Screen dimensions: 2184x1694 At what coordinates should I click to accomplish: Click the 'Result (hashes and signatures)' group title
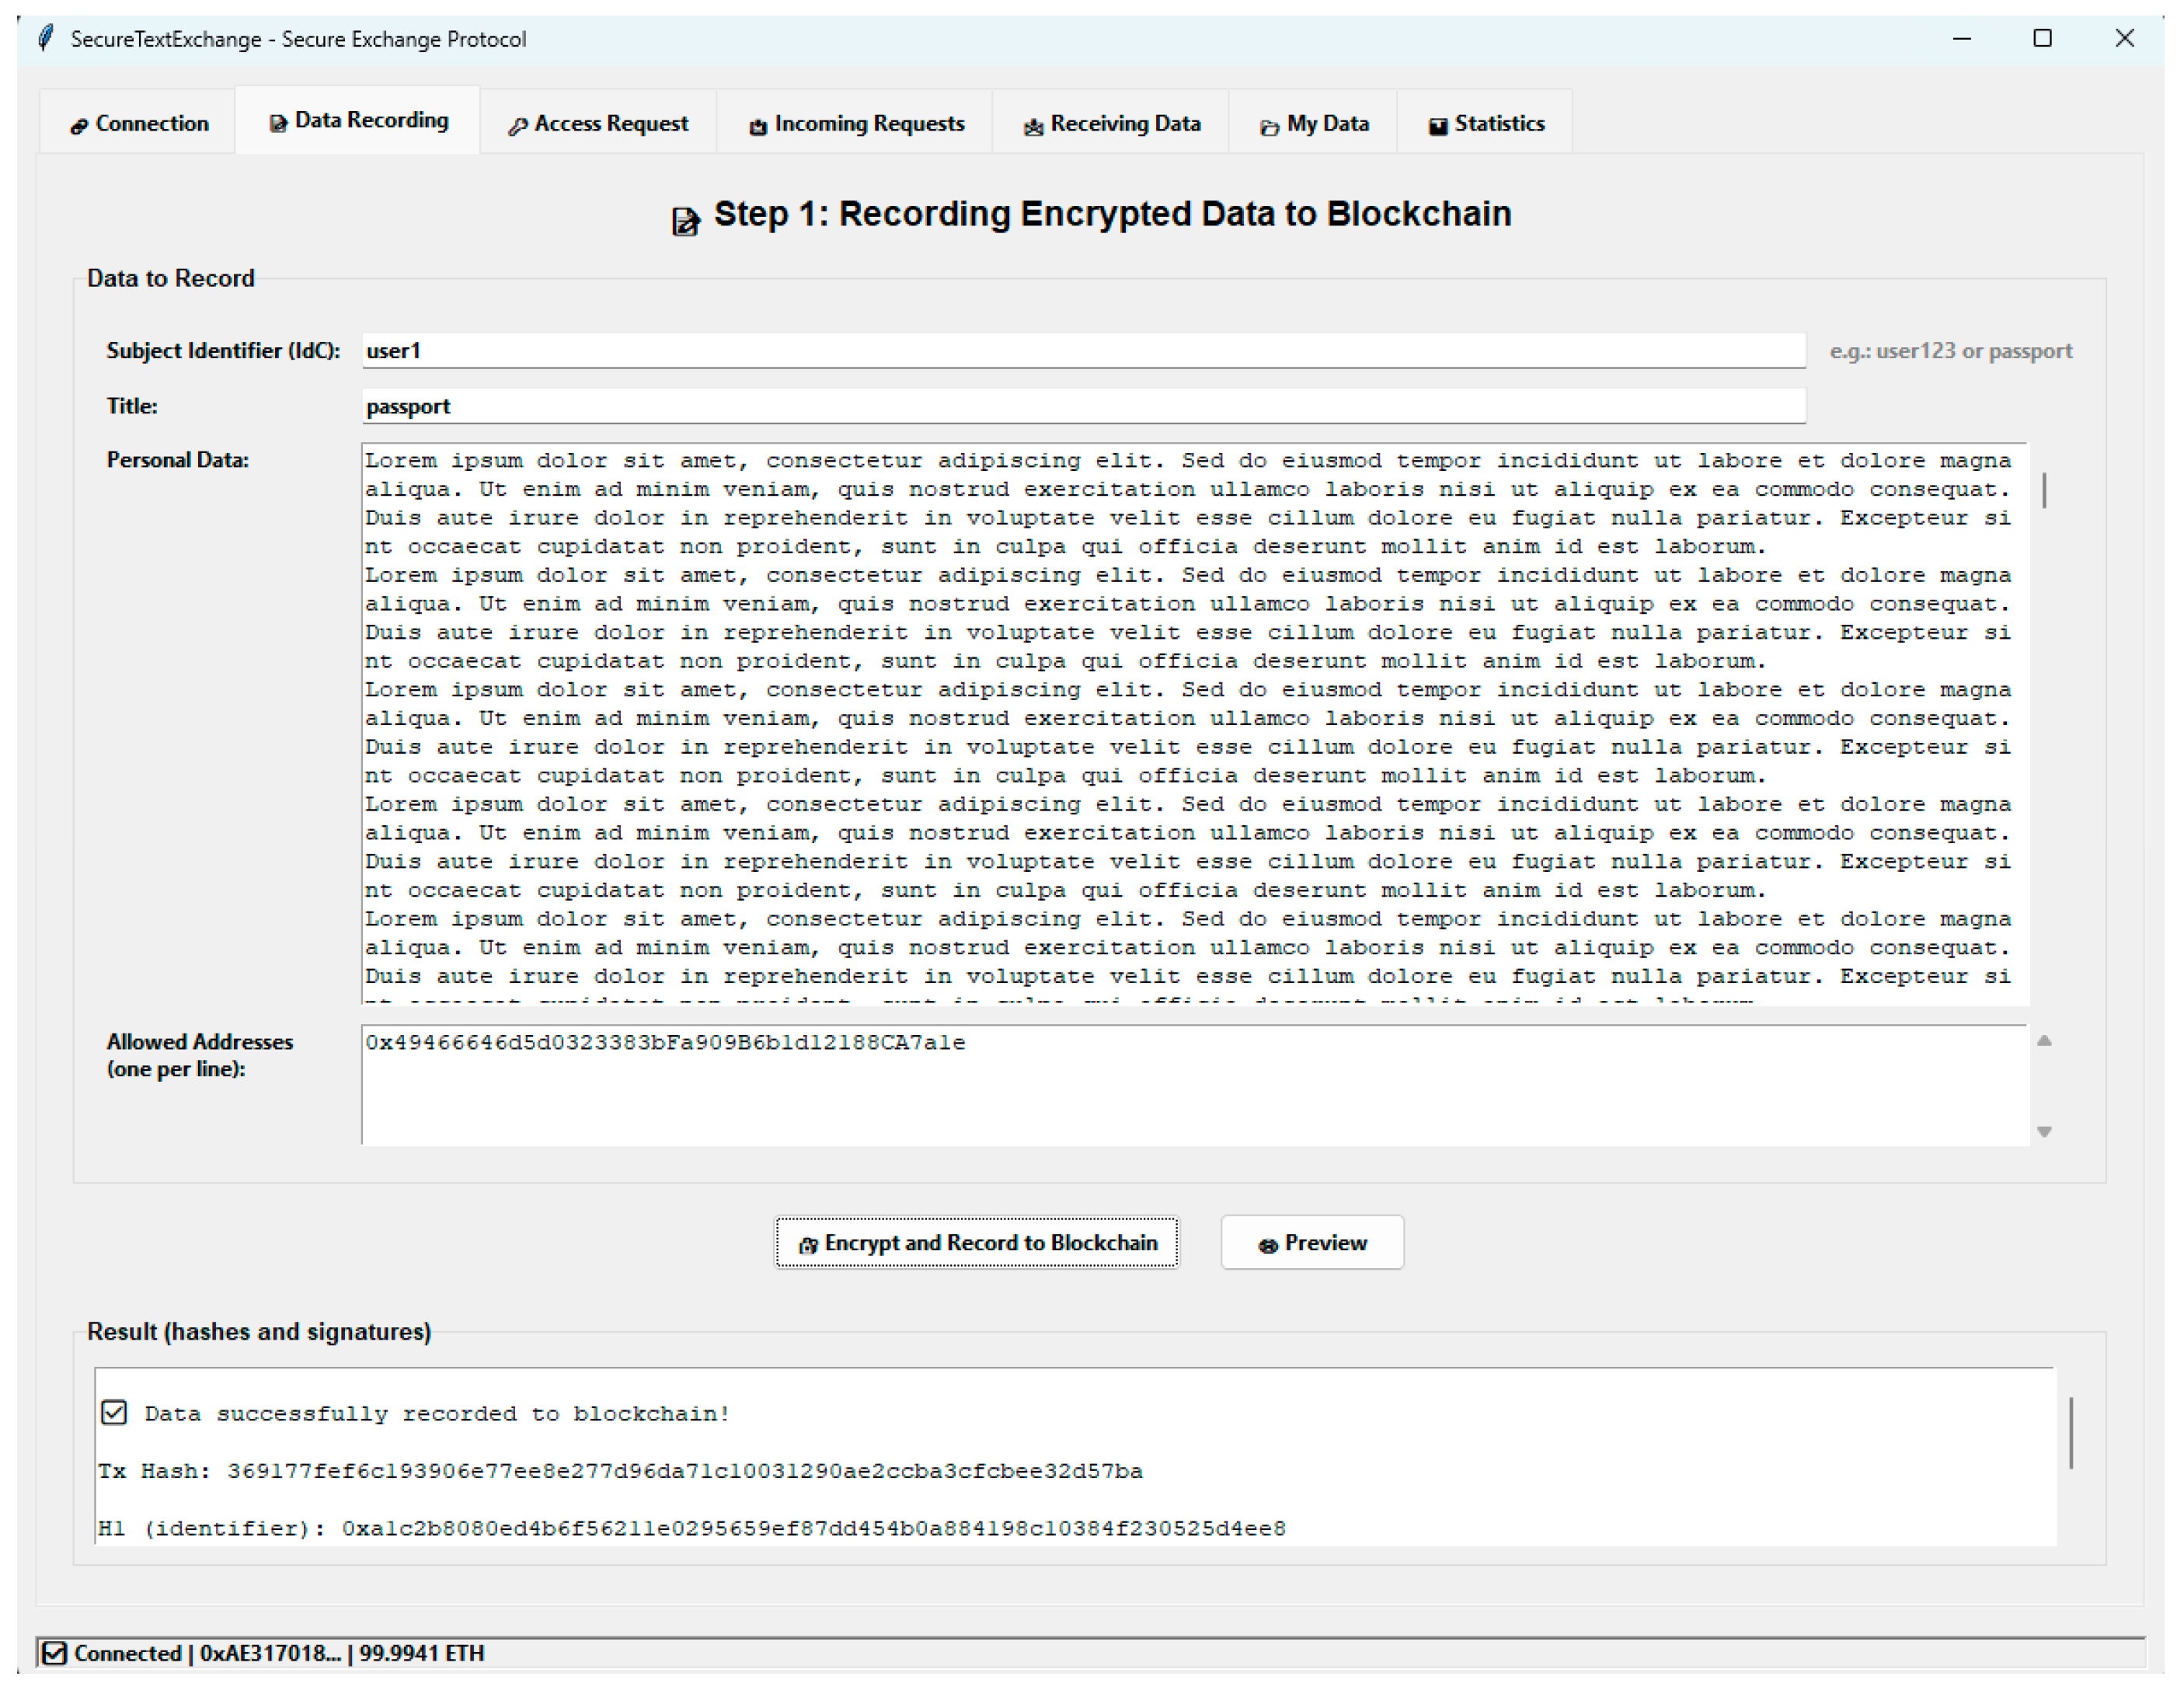pyautogui.click(x=259, y=1331)
